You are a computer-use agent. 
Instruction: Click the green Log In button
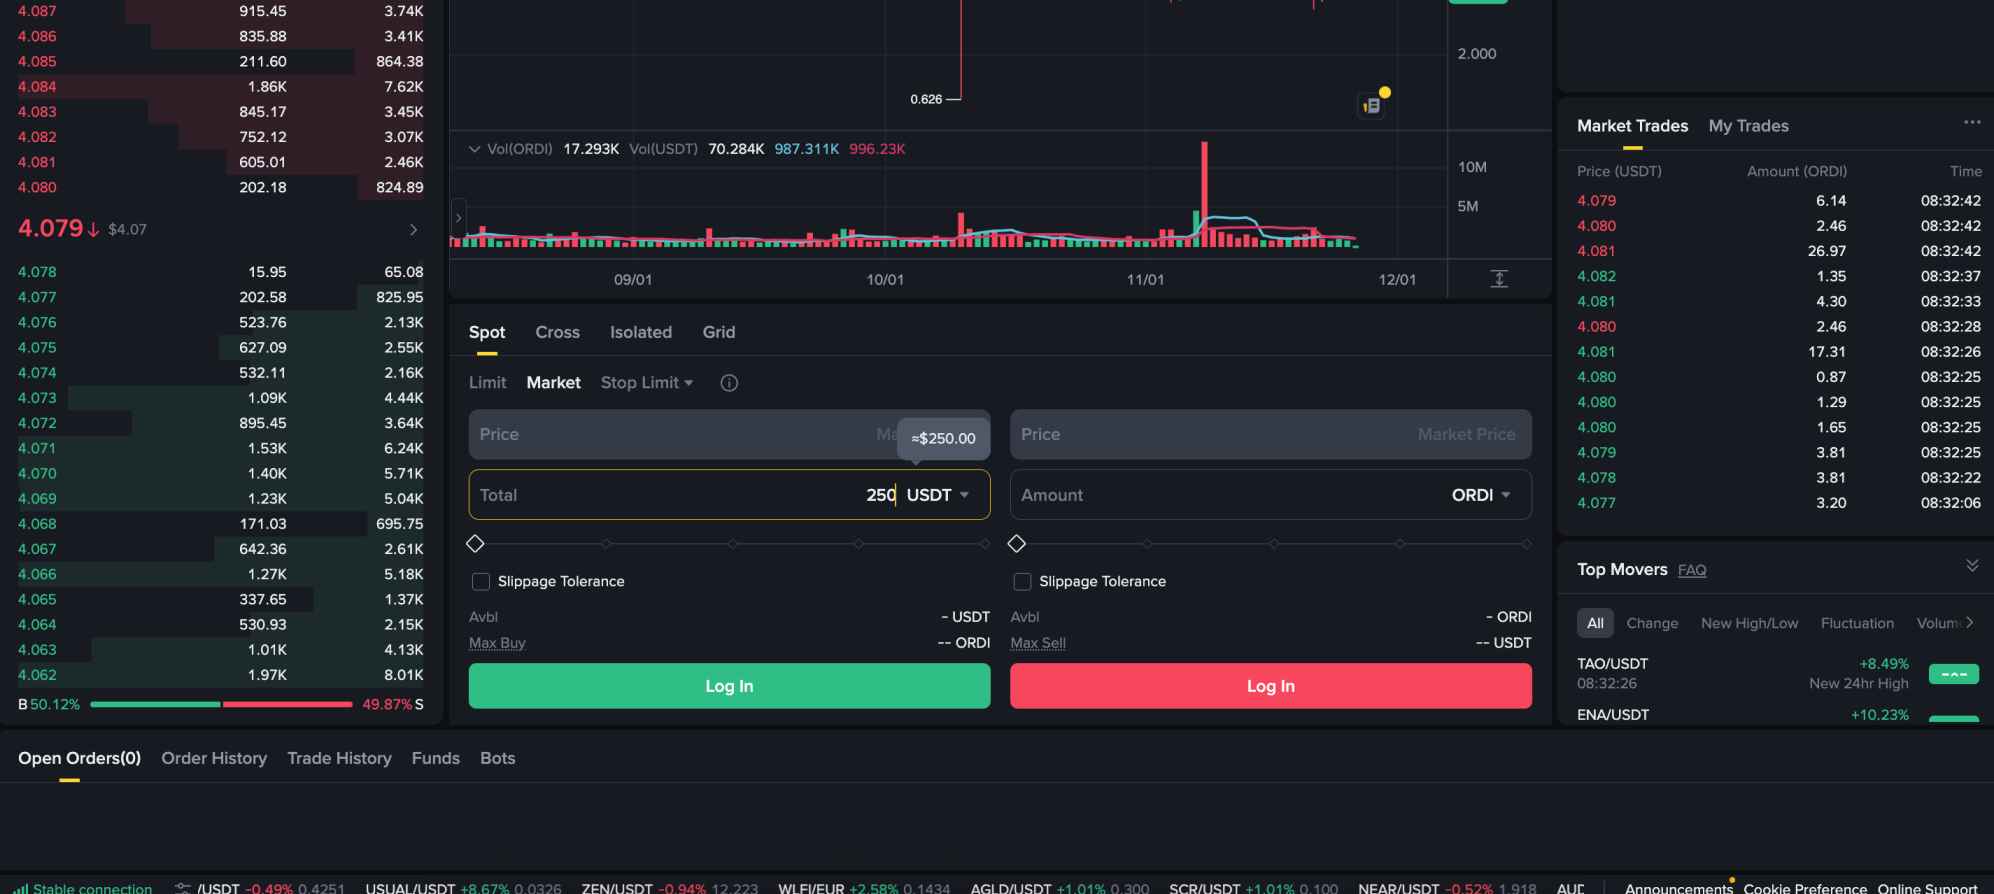click(x=729, y=686)
